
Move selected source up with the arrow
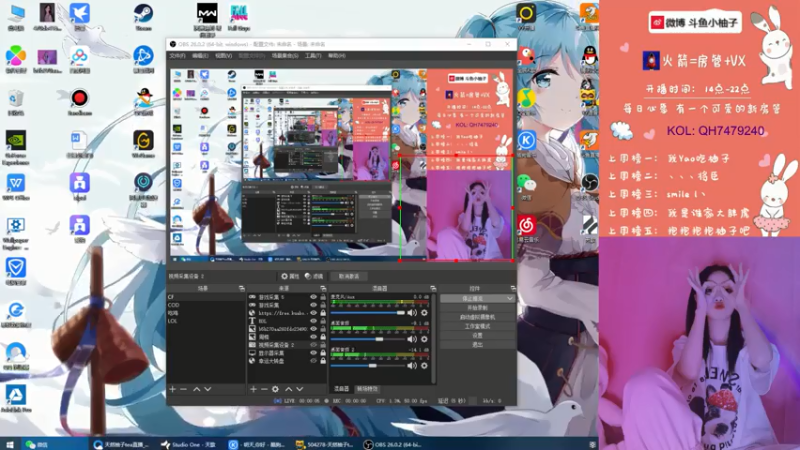[288, 389]
